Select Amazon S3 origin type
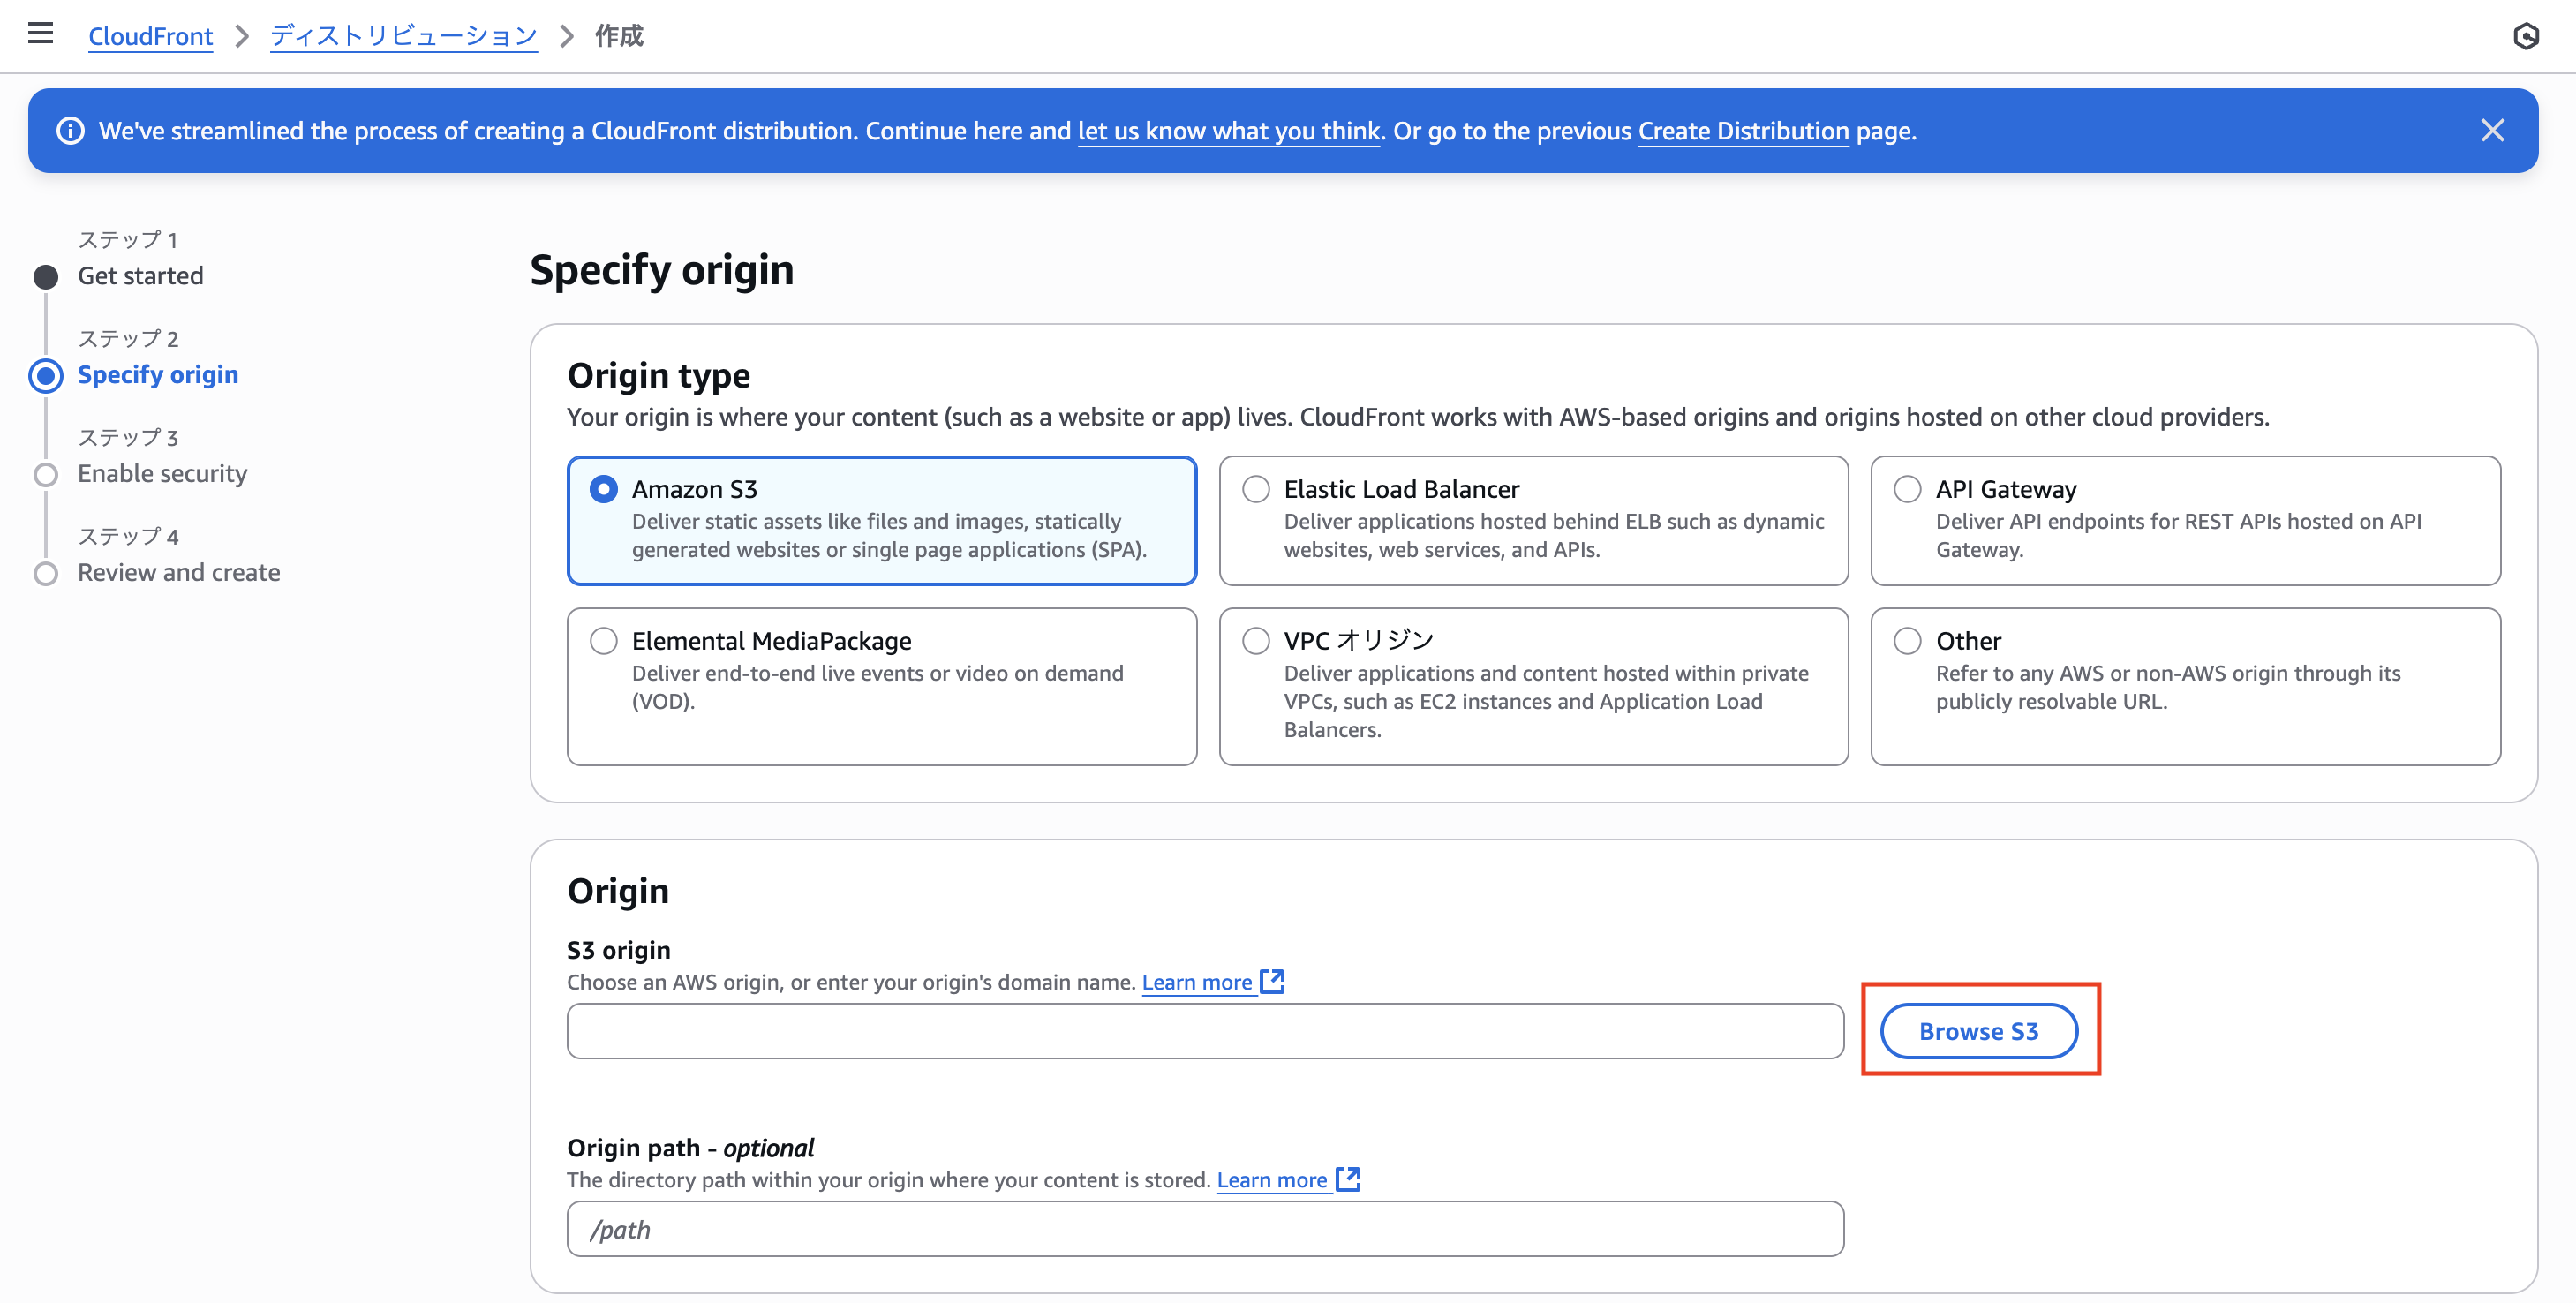 click(881, 521)
